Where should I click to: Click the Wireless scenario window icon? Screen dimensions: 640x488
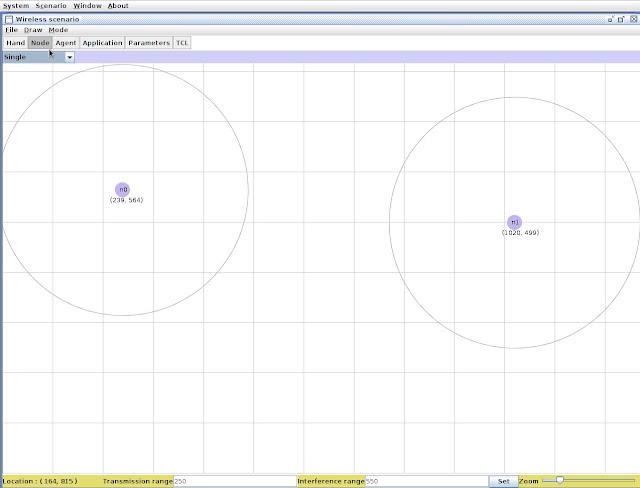tap(9, 19)
